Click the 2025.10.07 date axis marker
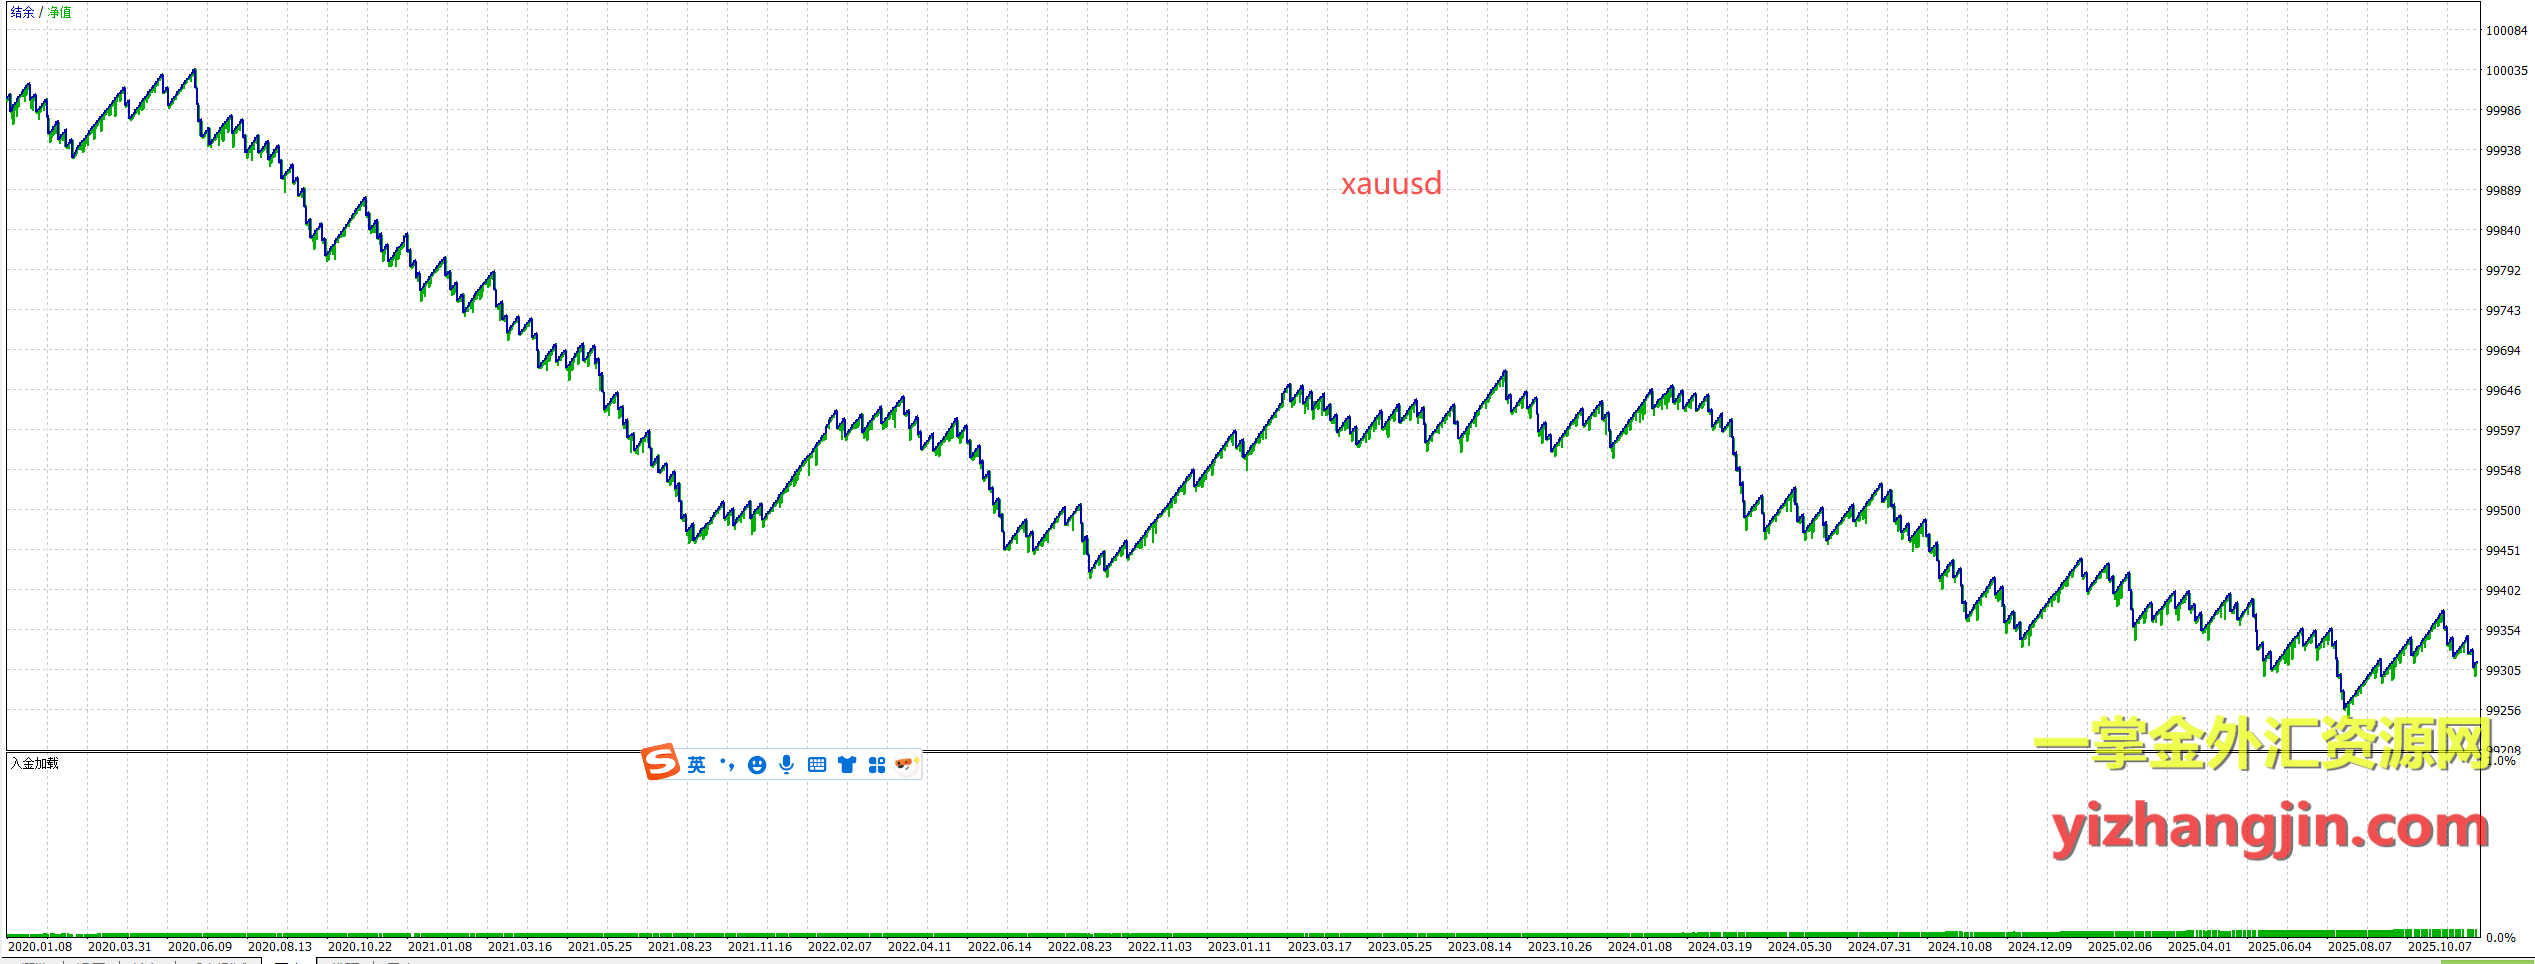The image size is (2535, 964). (2439, 946)
